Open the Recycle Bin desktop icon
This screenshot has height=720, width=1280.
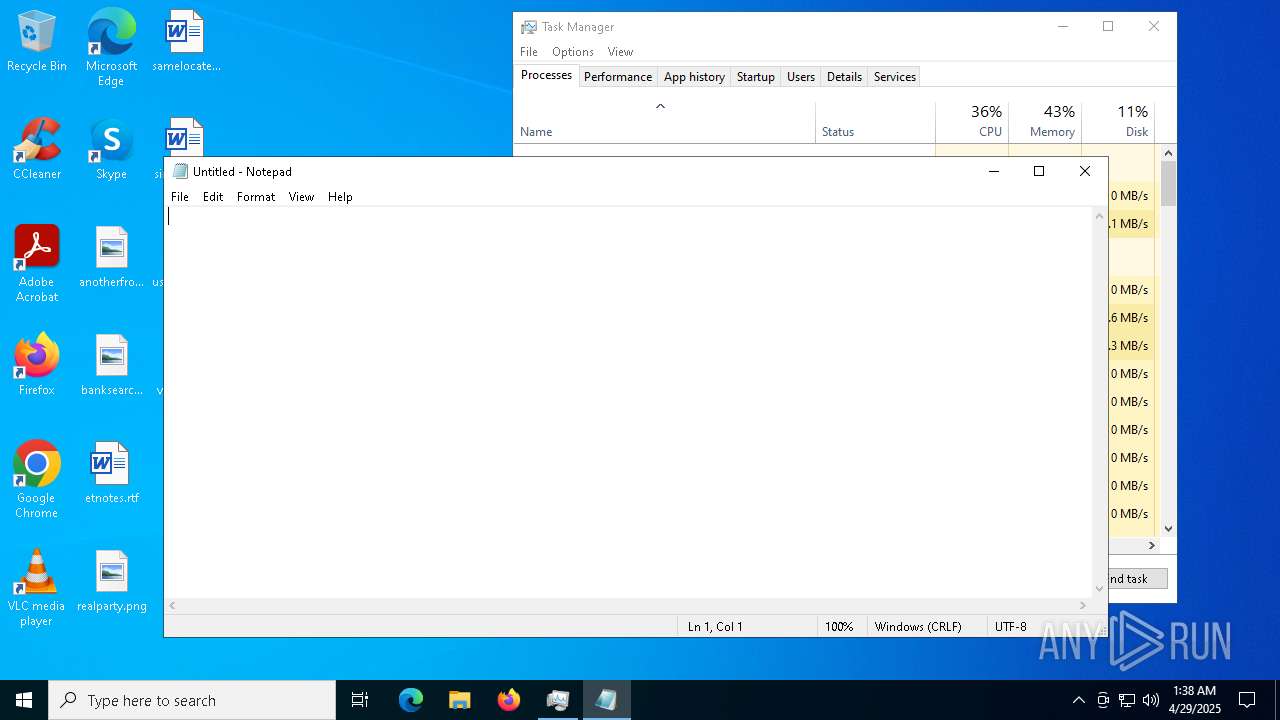[x=37, y=42]
